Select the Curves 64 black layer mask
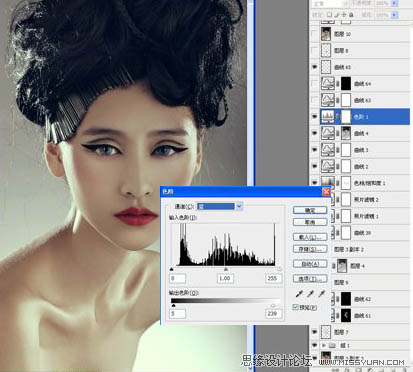 (346, 84)
